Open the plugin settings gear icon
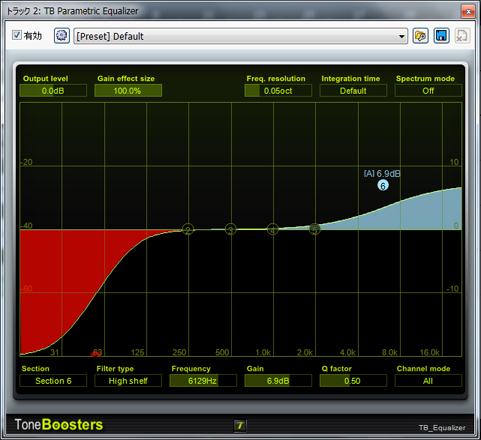 coord(62,35)
